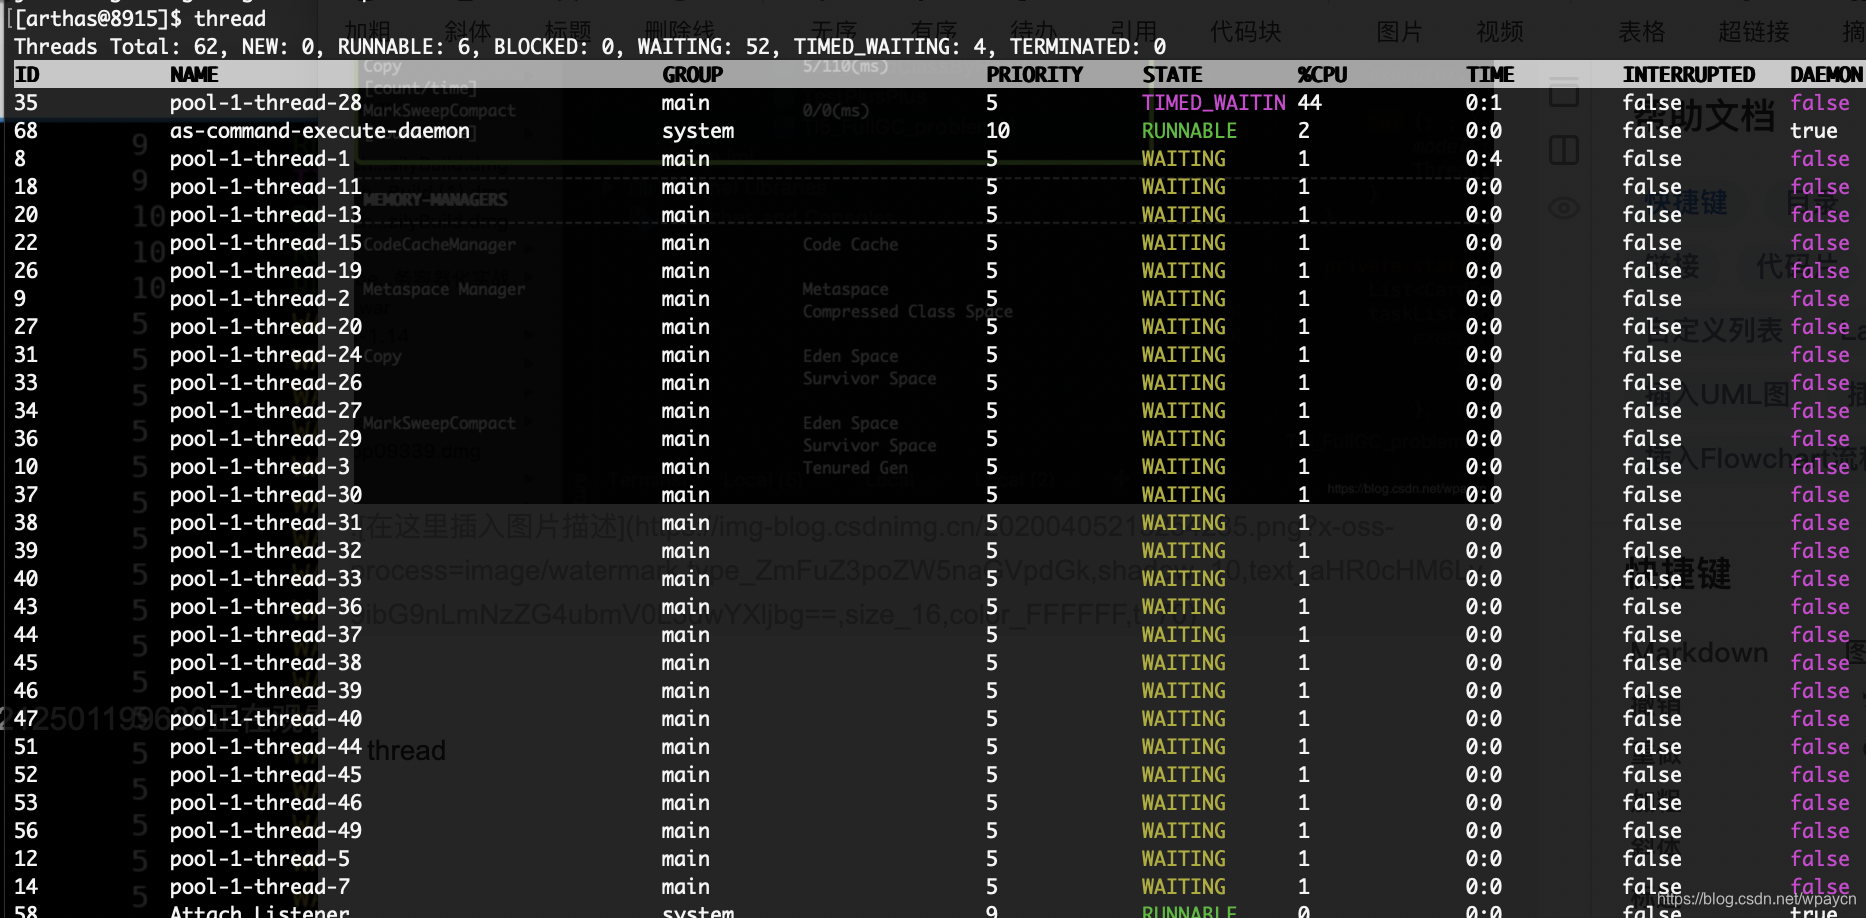The width and height of the screenshot is (1866, 918).
Task: Select the pool-1-thread-11 thread name
Action: 266,187
